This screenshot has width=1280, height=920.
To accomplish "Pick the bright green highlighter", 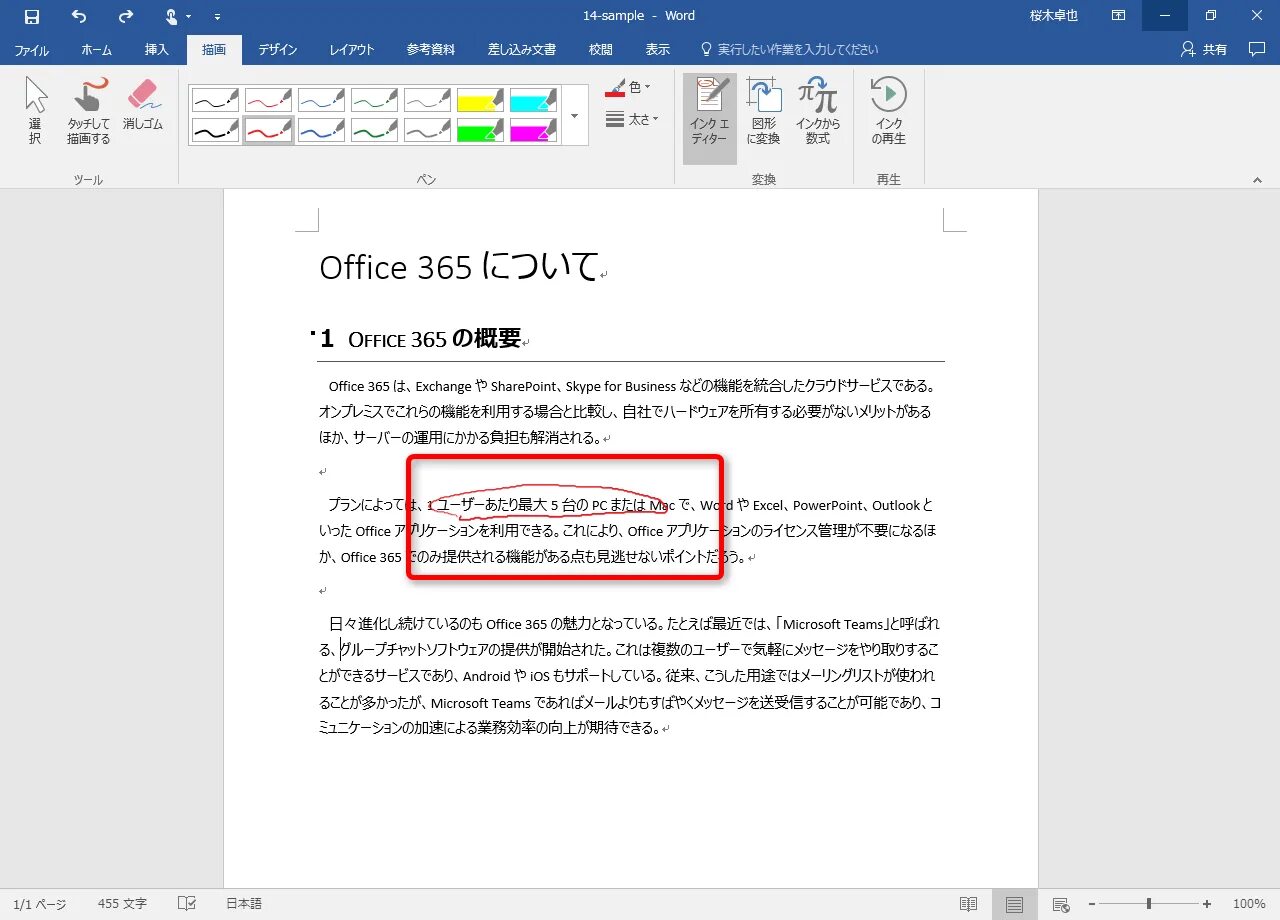I will pos(480,130).
